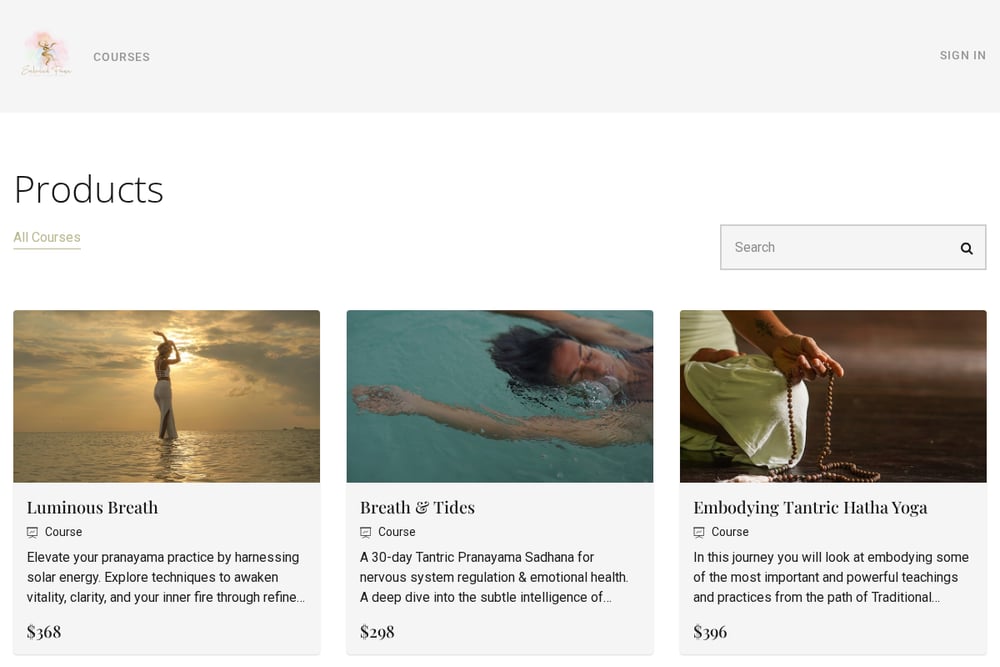
Task: Click the search magnifier icon
Action: point(966,248)
